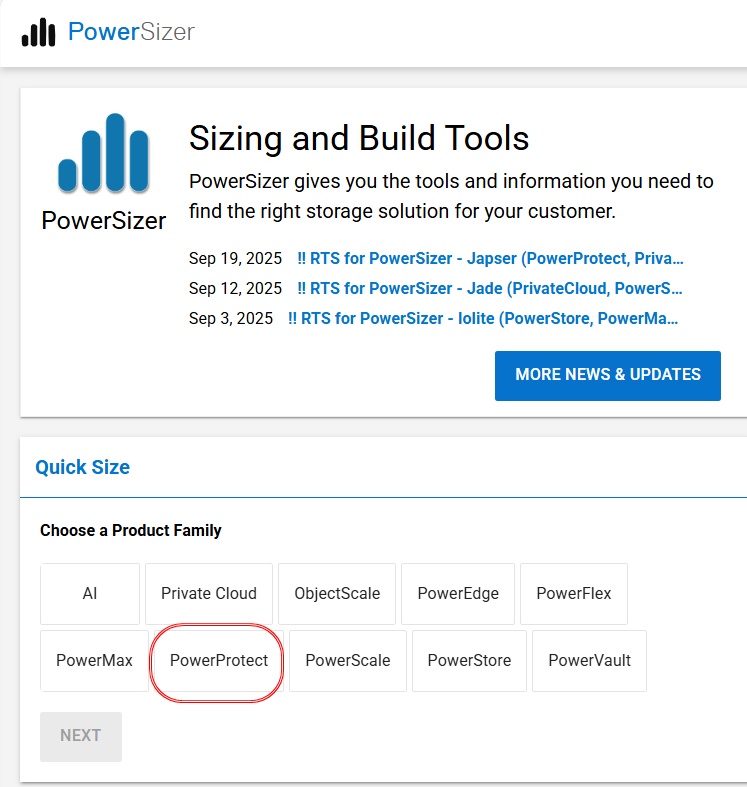This screenshot has width=747, height=787.
Task: Select the Quick Size section heading
Action: coord(82,467)
